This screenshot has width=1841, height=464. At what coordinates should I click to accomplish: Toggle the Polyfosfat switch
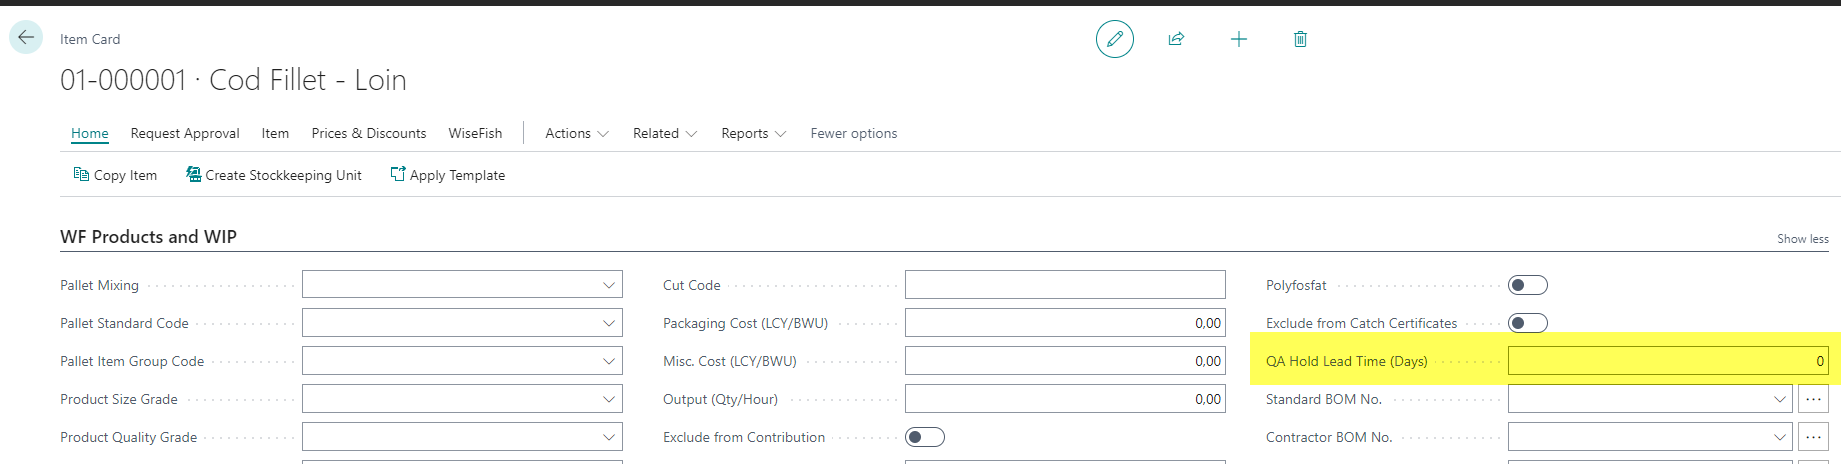click(1527, 285)
